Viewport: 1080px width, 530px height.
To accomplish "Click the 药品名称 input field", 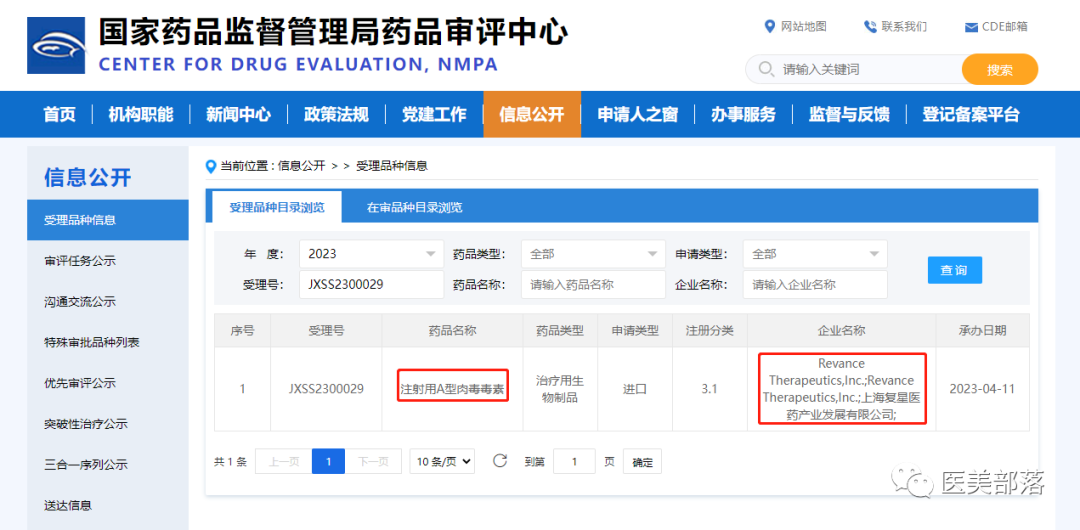I will (594, 284).
